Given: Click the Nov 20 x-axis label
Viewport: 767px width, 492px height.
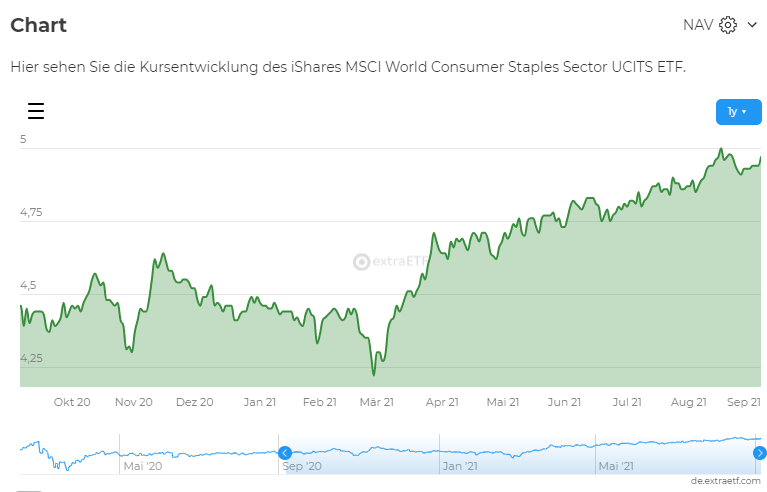Looking at the screenshot, I should (x=133, y=402).
